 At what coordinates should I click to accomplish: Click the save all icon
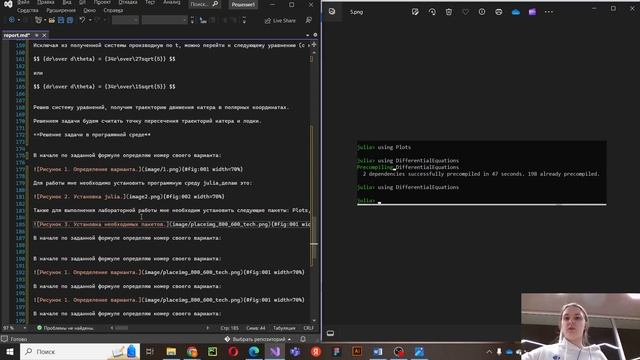coord(70,20)
